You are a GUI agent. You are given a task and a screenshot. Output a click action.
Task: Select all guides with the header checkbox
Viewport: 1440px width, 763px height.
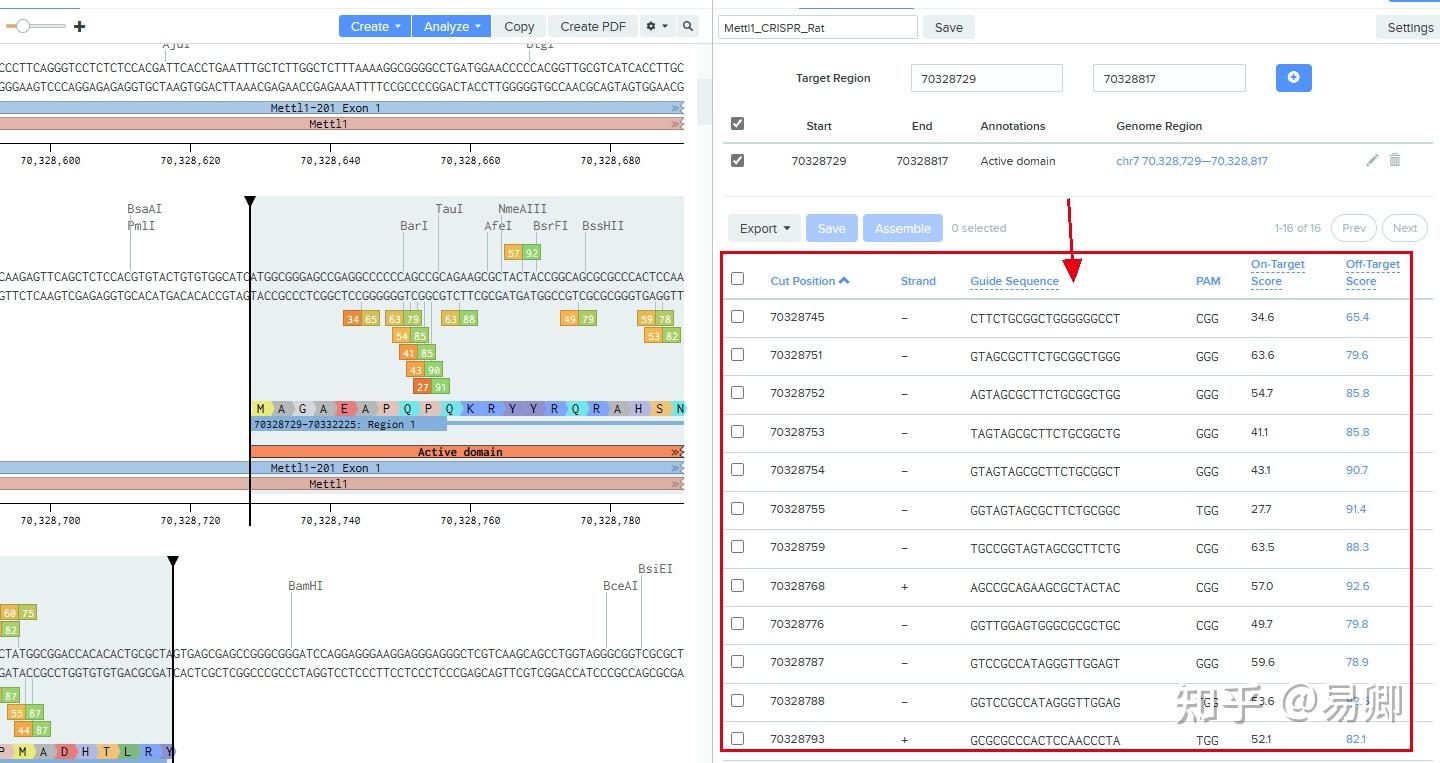737,279
